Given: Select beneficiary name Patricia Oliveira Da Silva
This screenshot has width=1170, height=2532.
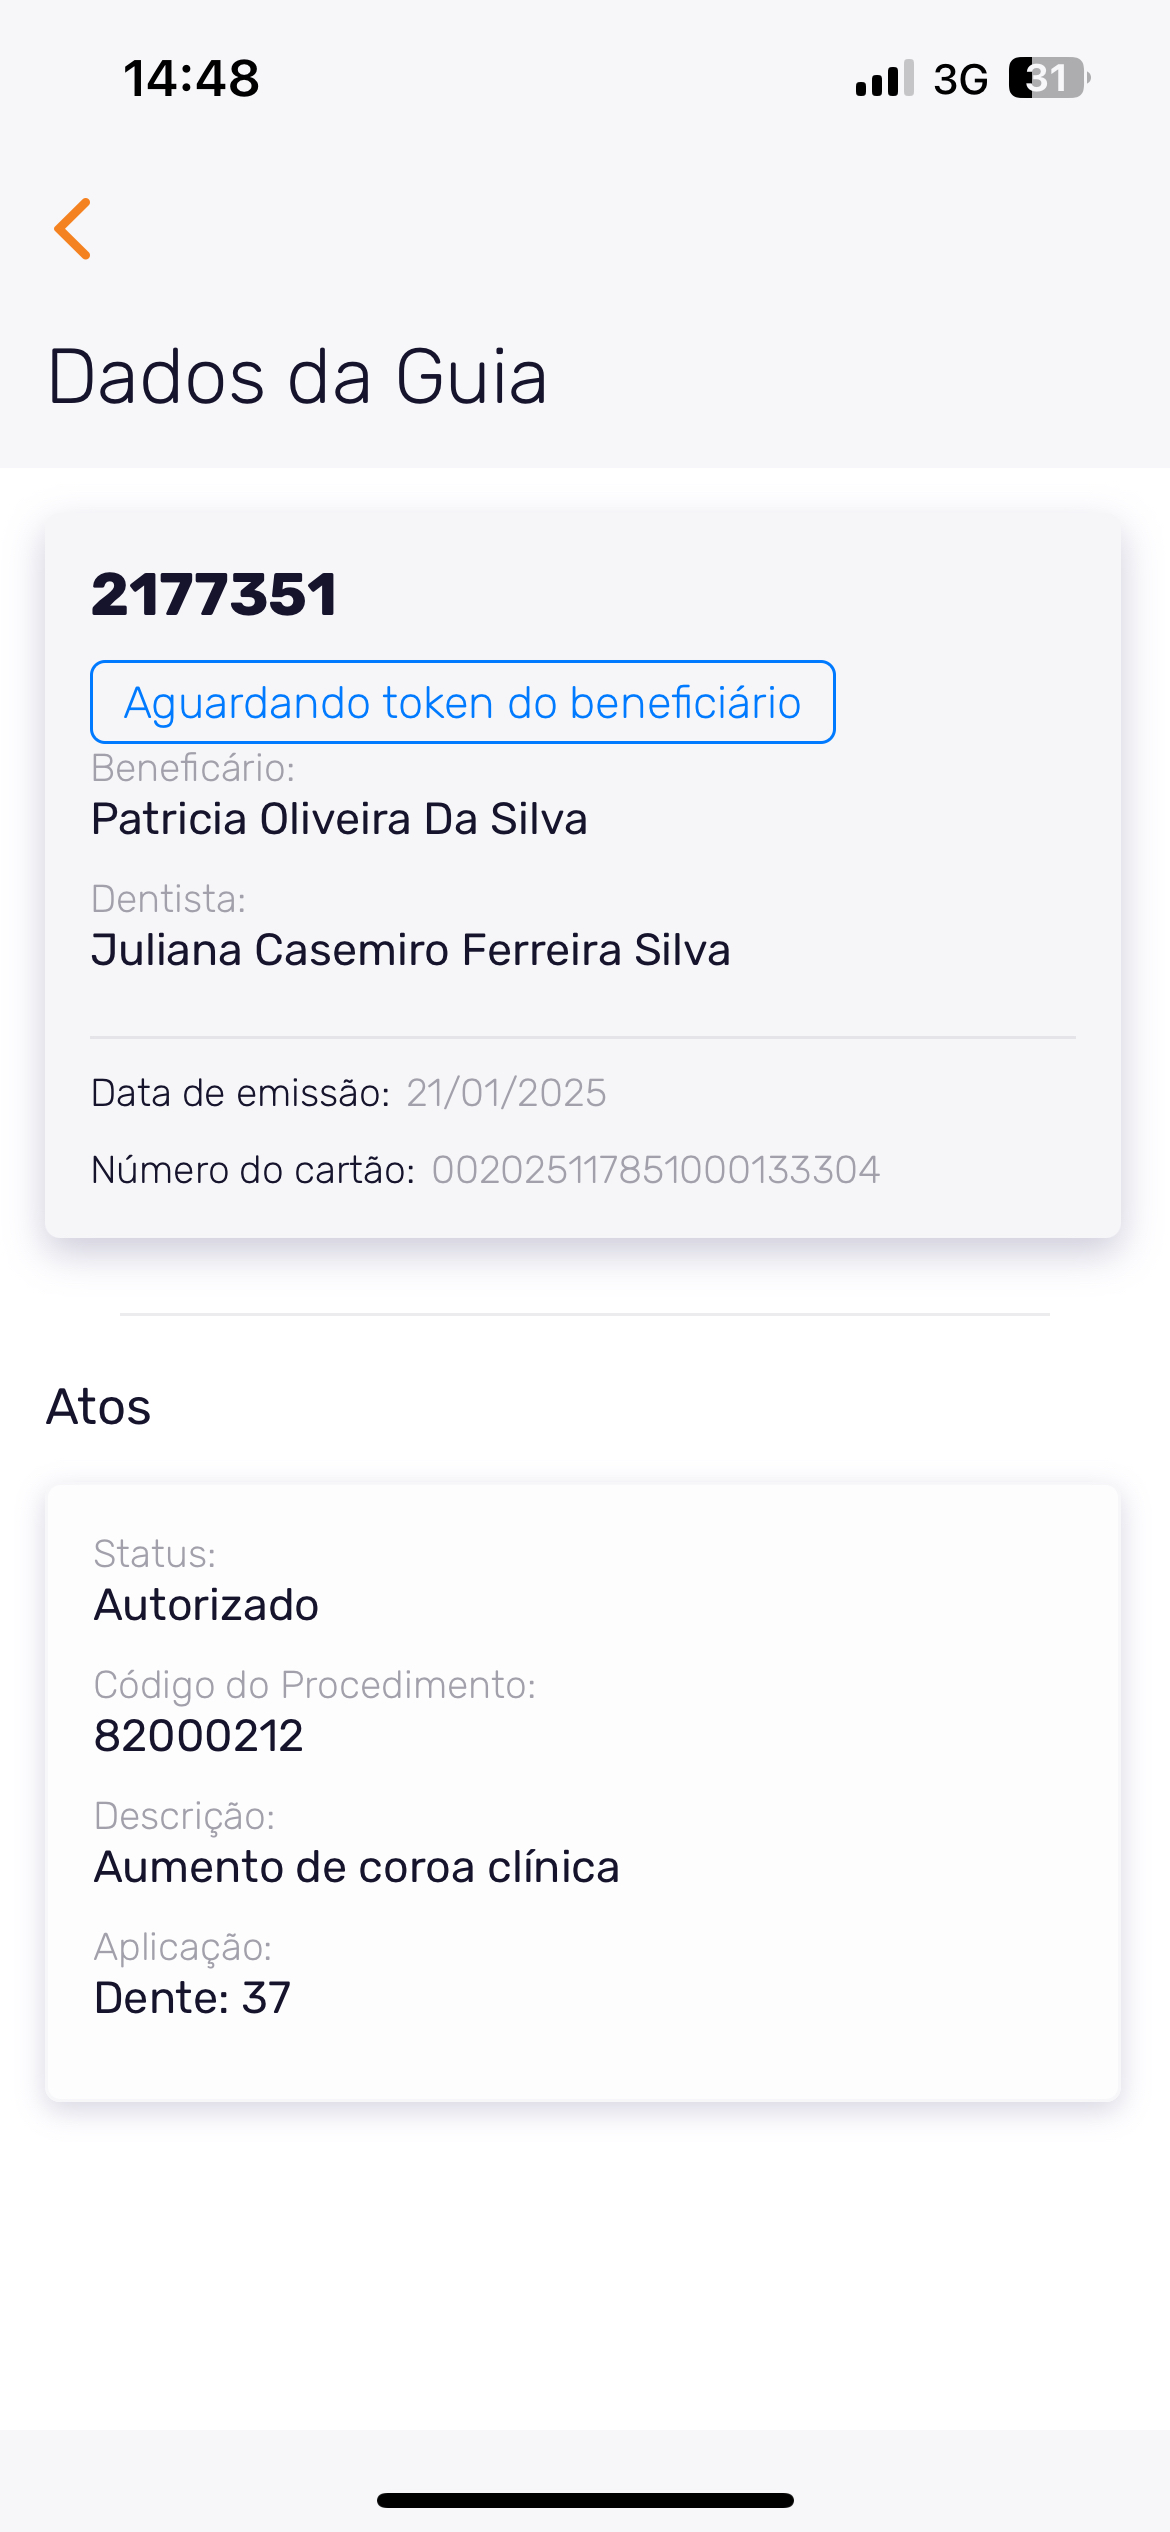Looking at the screenshot, I should [339, 819].
